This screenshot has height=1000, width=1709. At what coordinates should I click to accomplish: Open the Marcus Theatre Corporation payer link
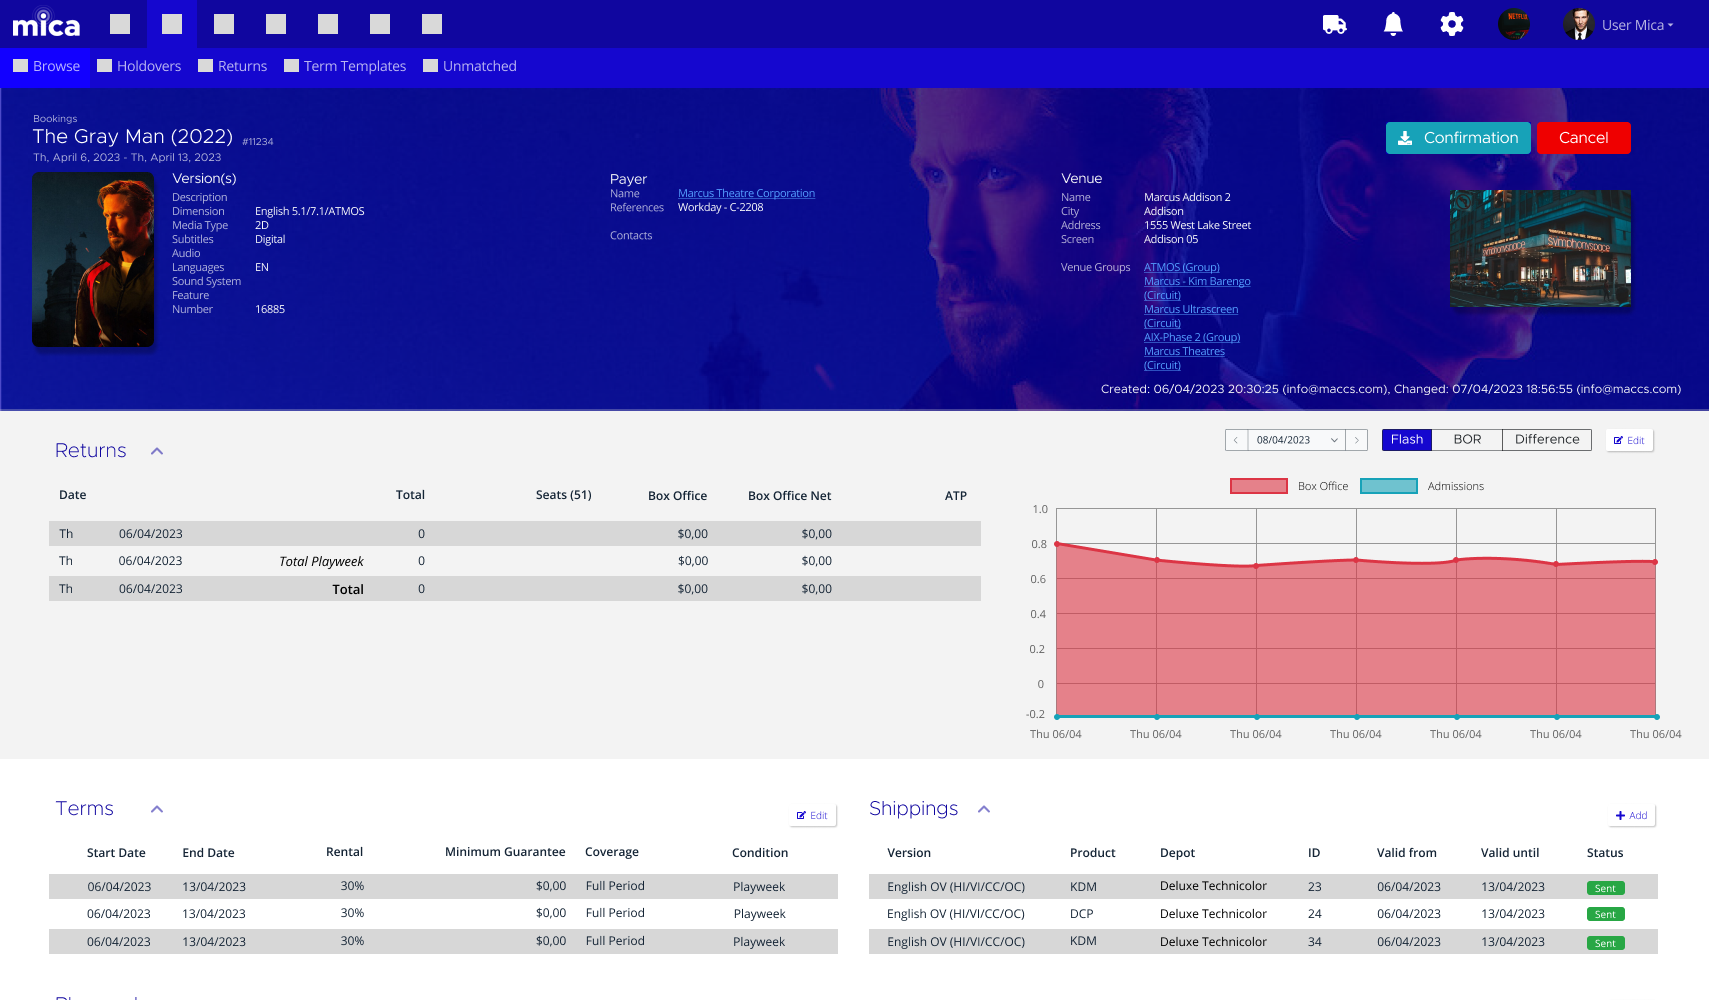click(x=746, y=194)
